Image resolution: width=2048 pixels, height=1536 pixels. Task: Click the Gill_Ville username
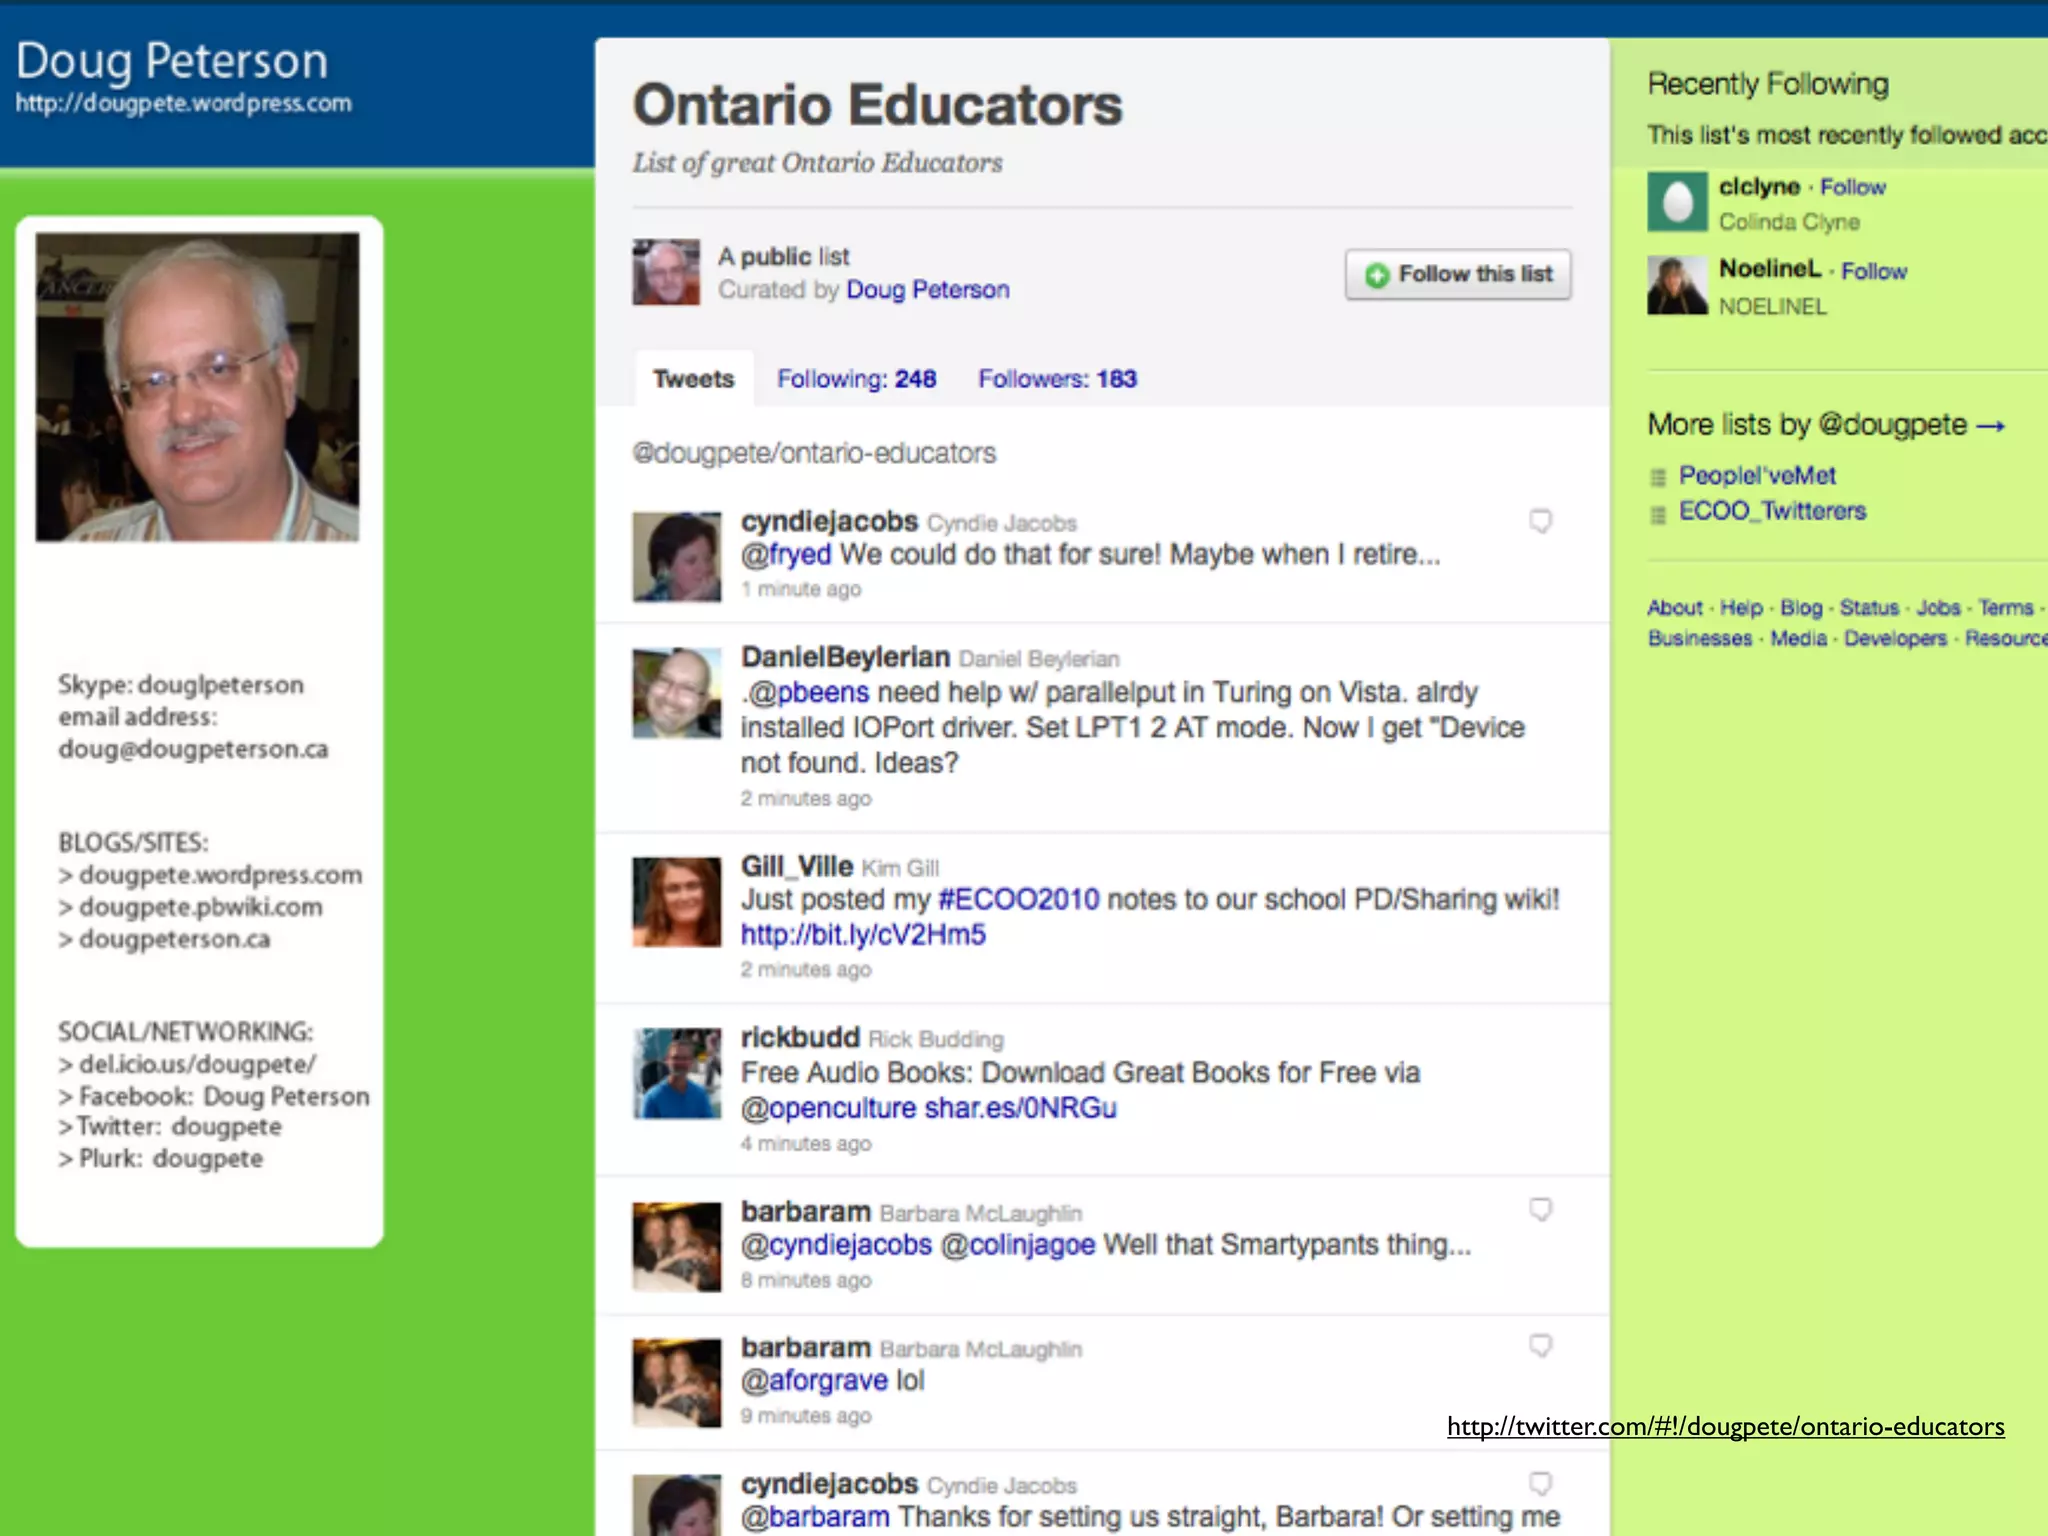pos(797,866)
